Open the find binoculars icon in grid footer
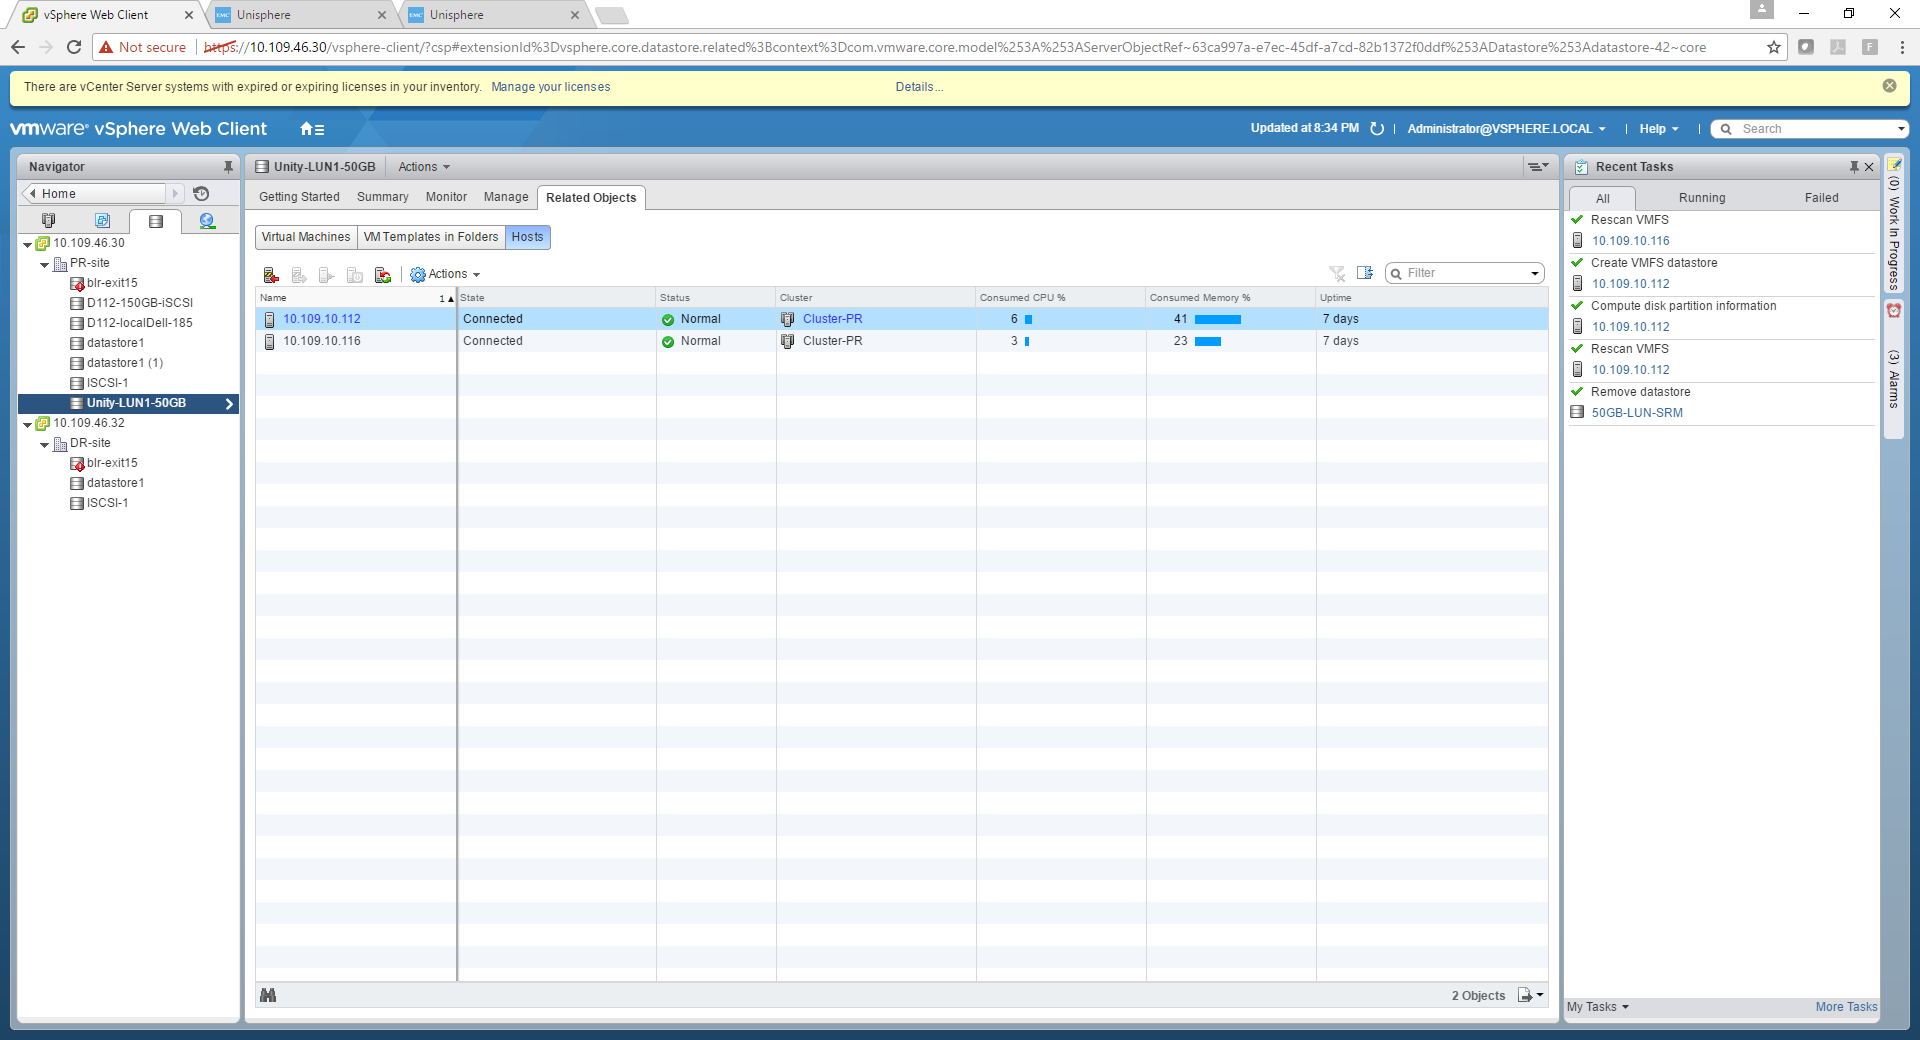 click(x=268, y=995)
